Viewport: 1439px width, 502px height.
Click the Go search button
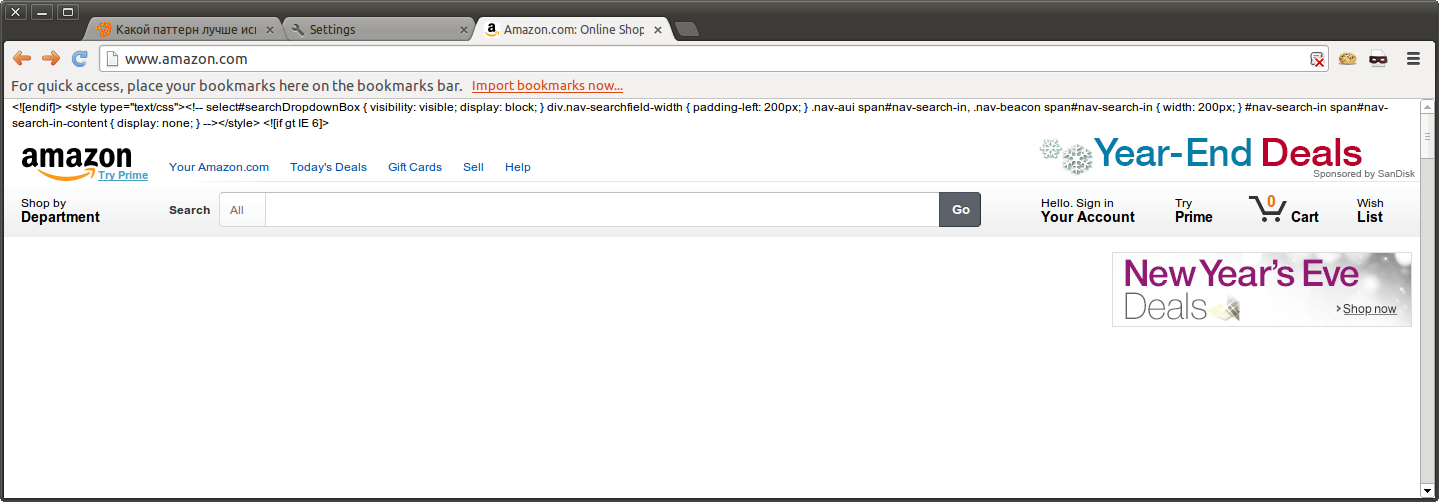(x=960, y=210)
